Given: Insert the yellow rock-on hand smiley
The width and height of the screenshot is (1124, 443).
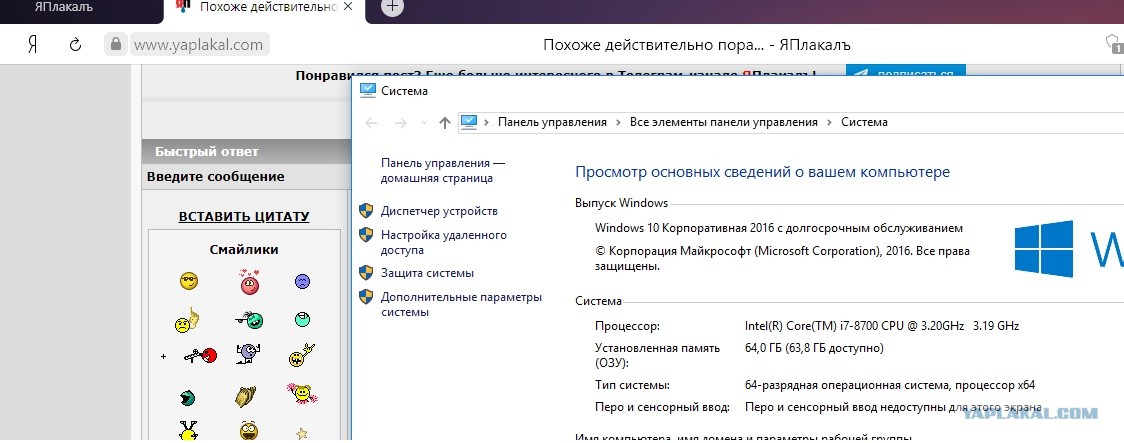Looking at the screenshot, I should coord(302,355).
